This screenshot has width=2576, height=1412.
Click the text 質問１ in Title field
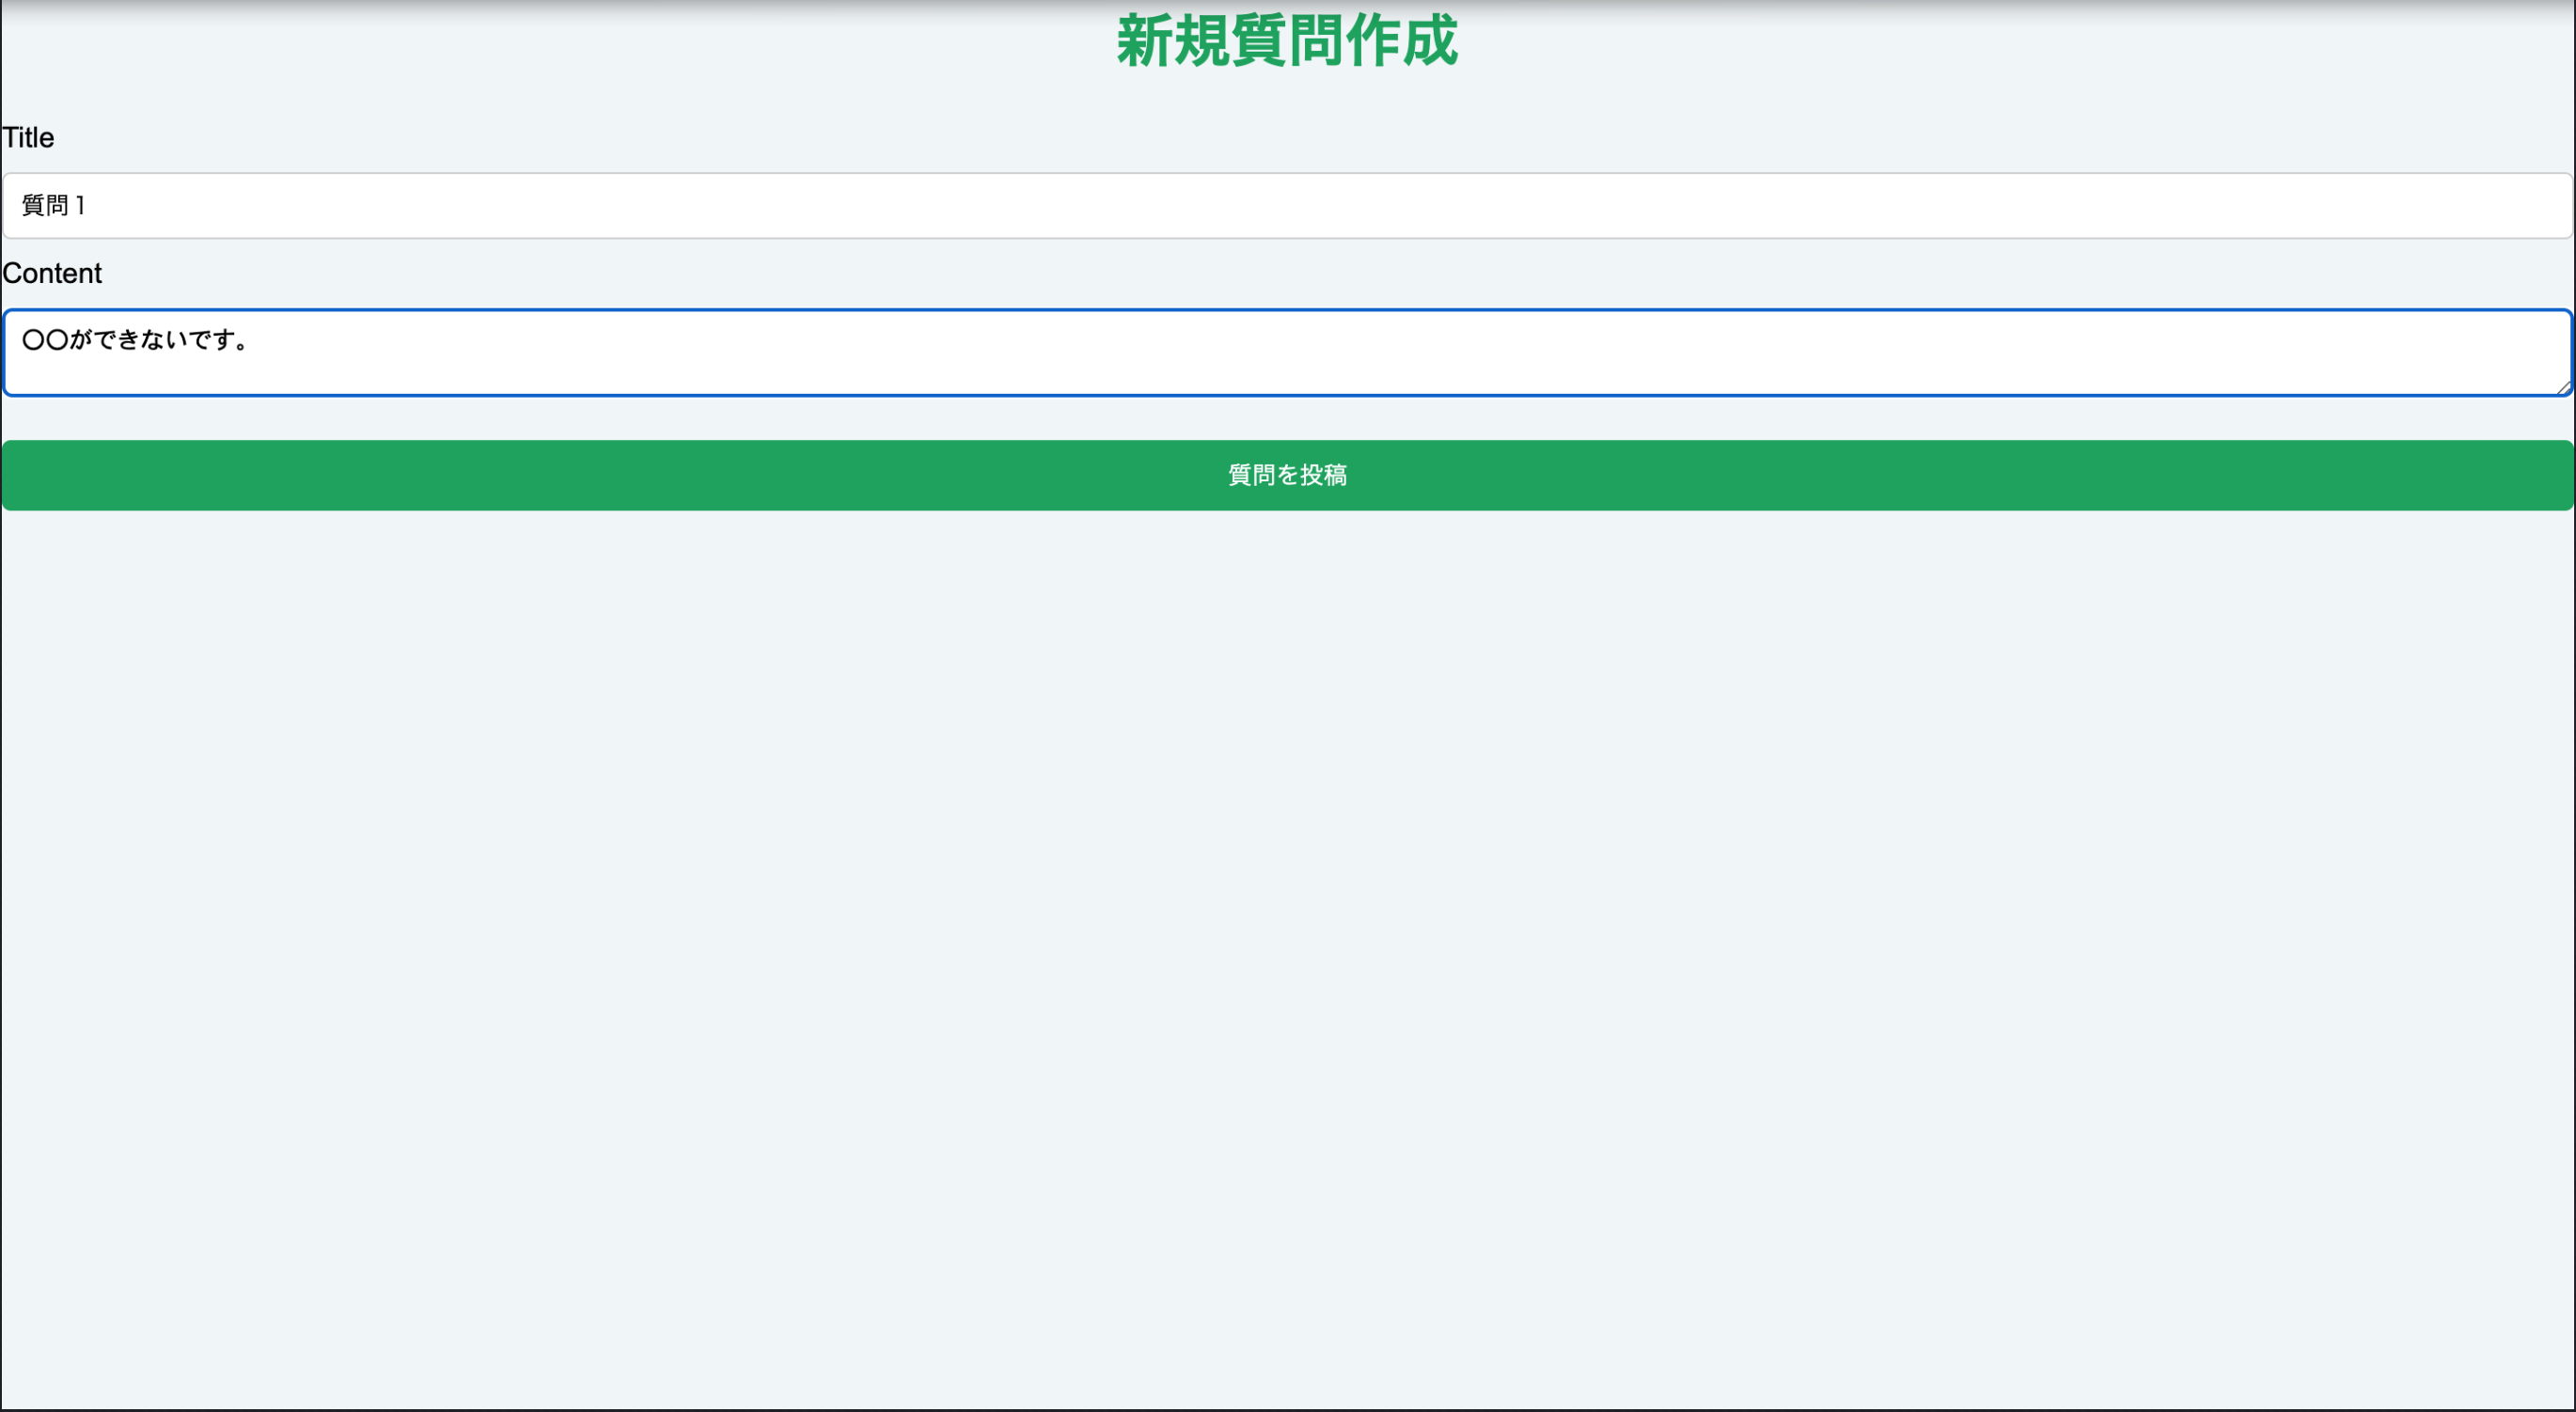tap(54, 206)
